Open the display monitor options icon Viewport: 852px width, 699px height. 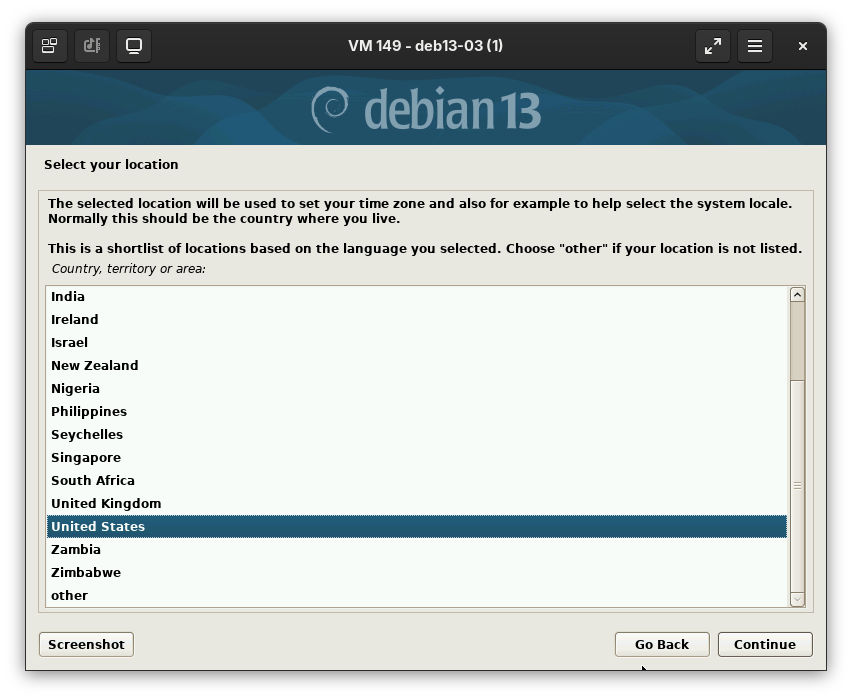tap(134, 46)
